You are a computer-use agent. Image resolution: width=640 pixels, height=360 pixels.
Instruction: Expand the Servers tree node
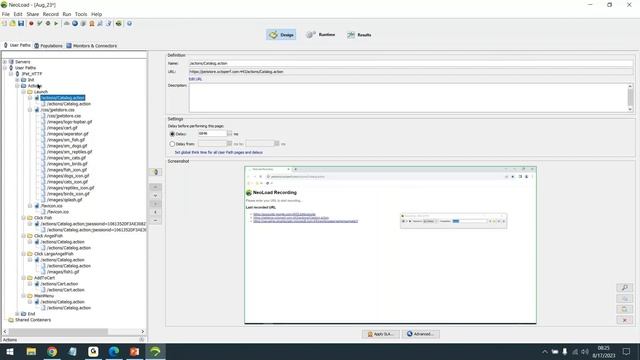(5, 62)
